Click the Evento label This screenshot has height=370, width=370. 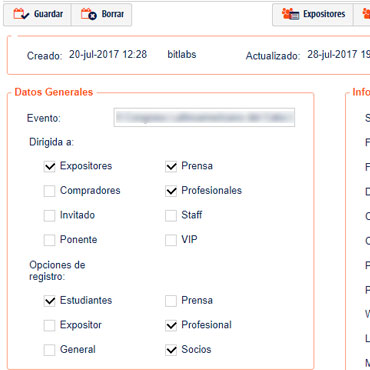click(44, 118)
